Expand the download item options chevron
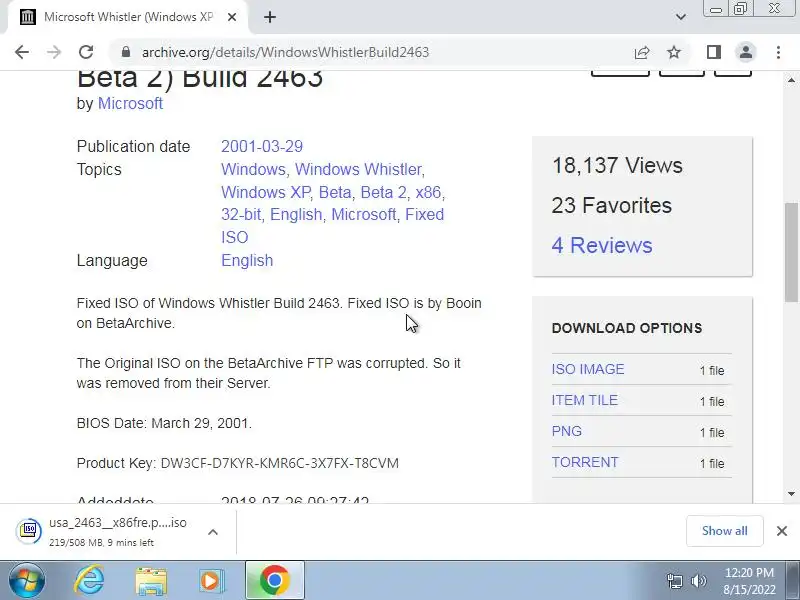This screenshot has height=600, width=800. [213, 532]
